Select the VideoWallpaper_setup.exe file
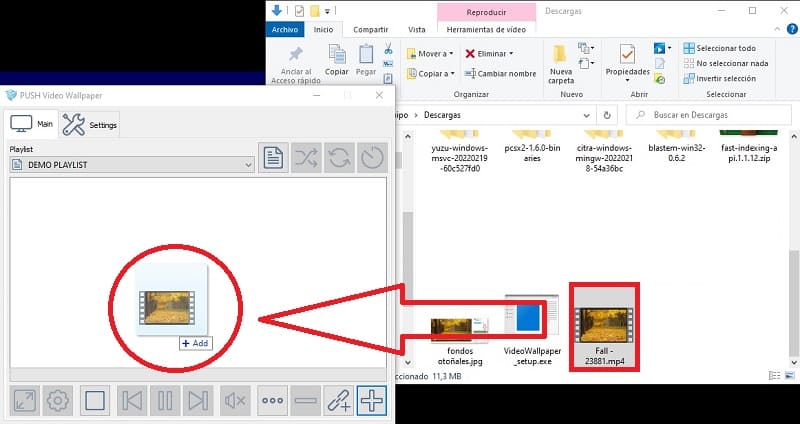 click(x=532, y=328)
